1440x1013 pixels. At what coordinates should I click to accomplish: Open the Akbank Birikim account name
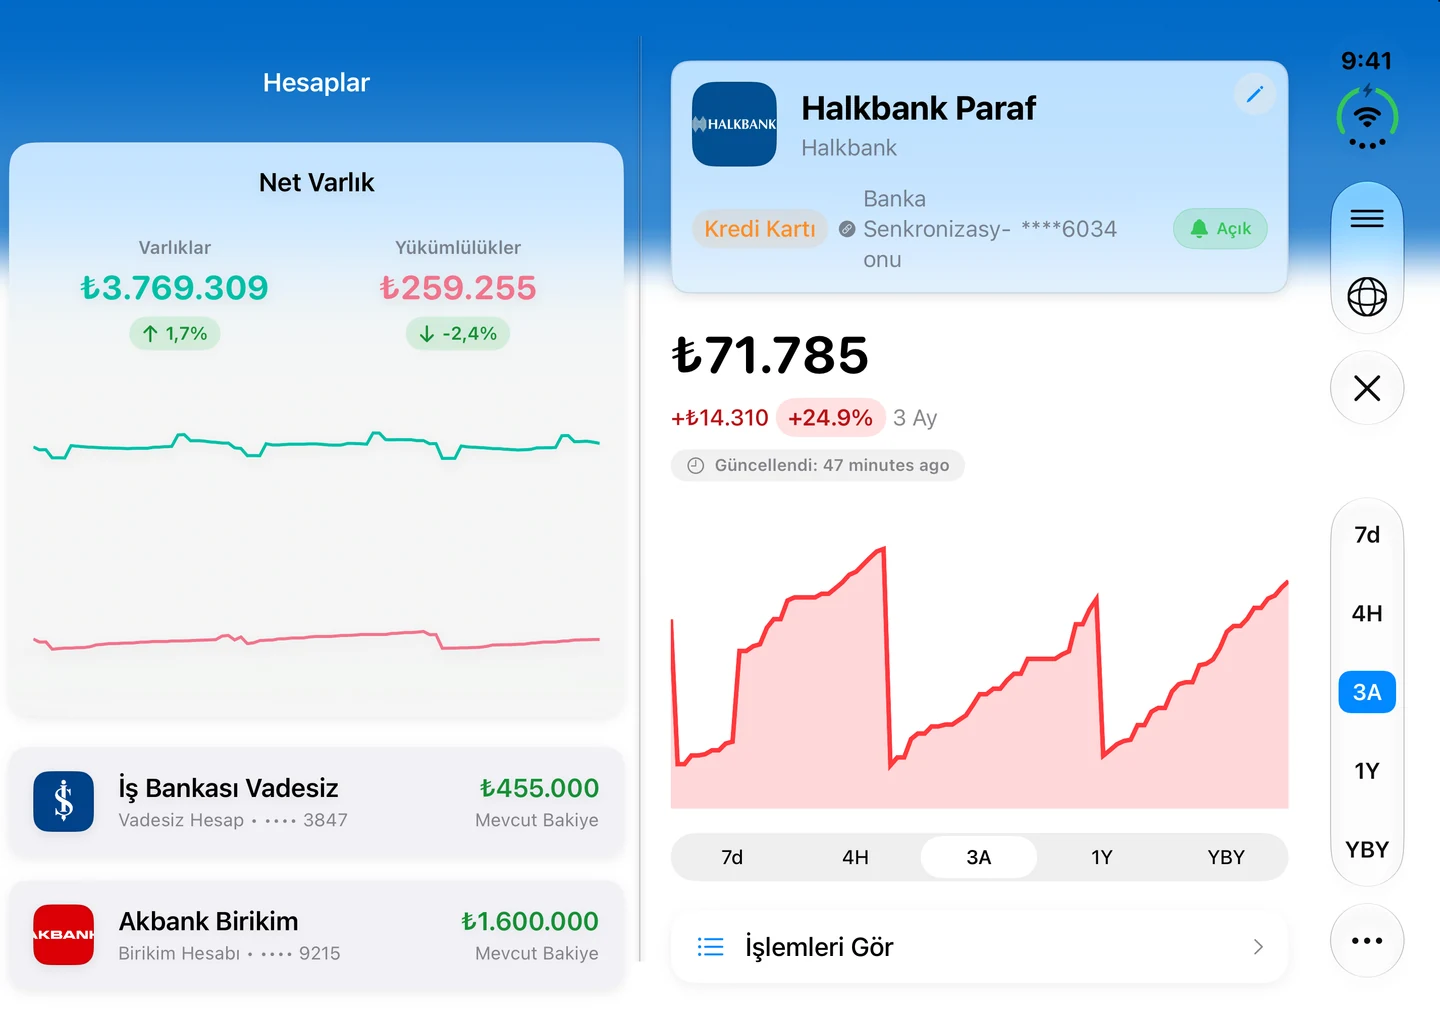click(x=208, y=921)
